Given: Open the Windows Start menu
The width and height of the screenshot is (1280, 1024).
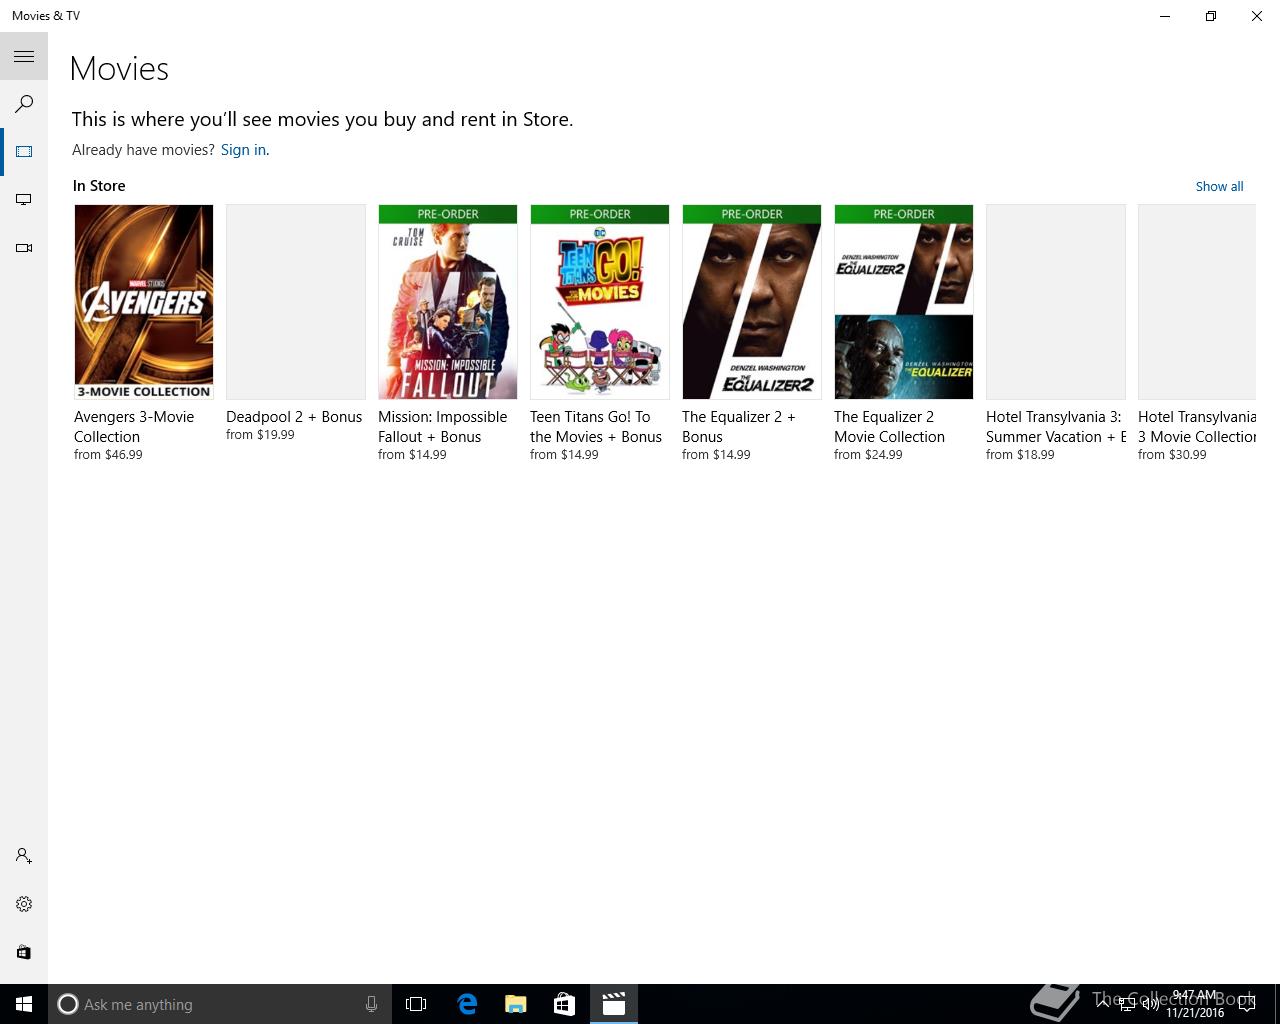Looking at the screenshot, I should point(24,1004).
